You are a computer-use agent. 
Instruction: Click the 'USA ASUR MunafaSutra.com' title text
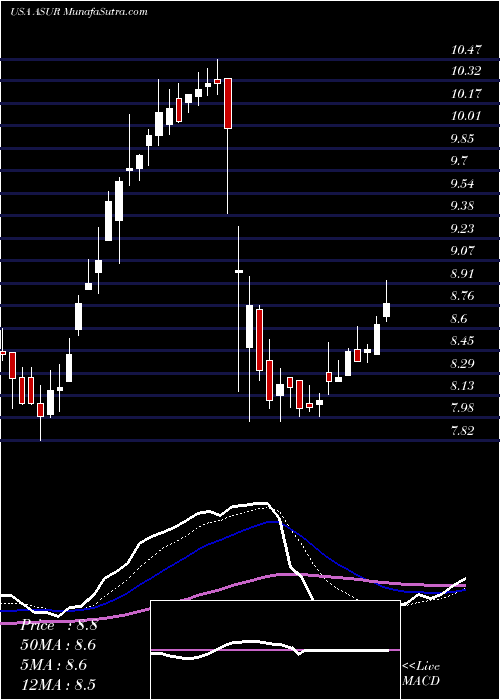click(x=79, y=11)
